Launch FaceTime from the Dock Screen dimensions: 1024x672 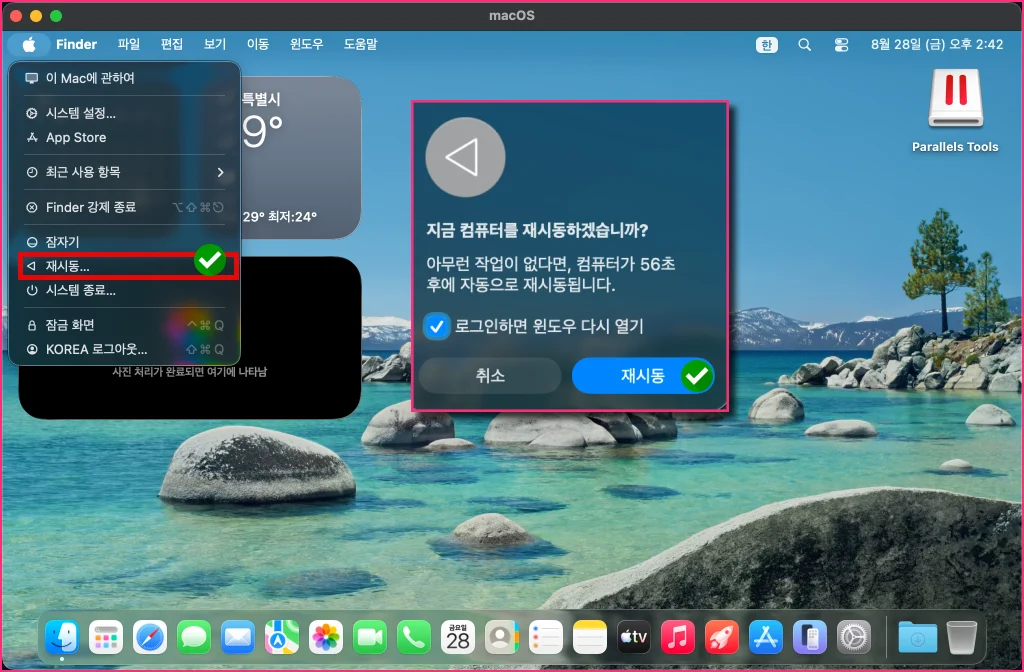click(370, 637)
